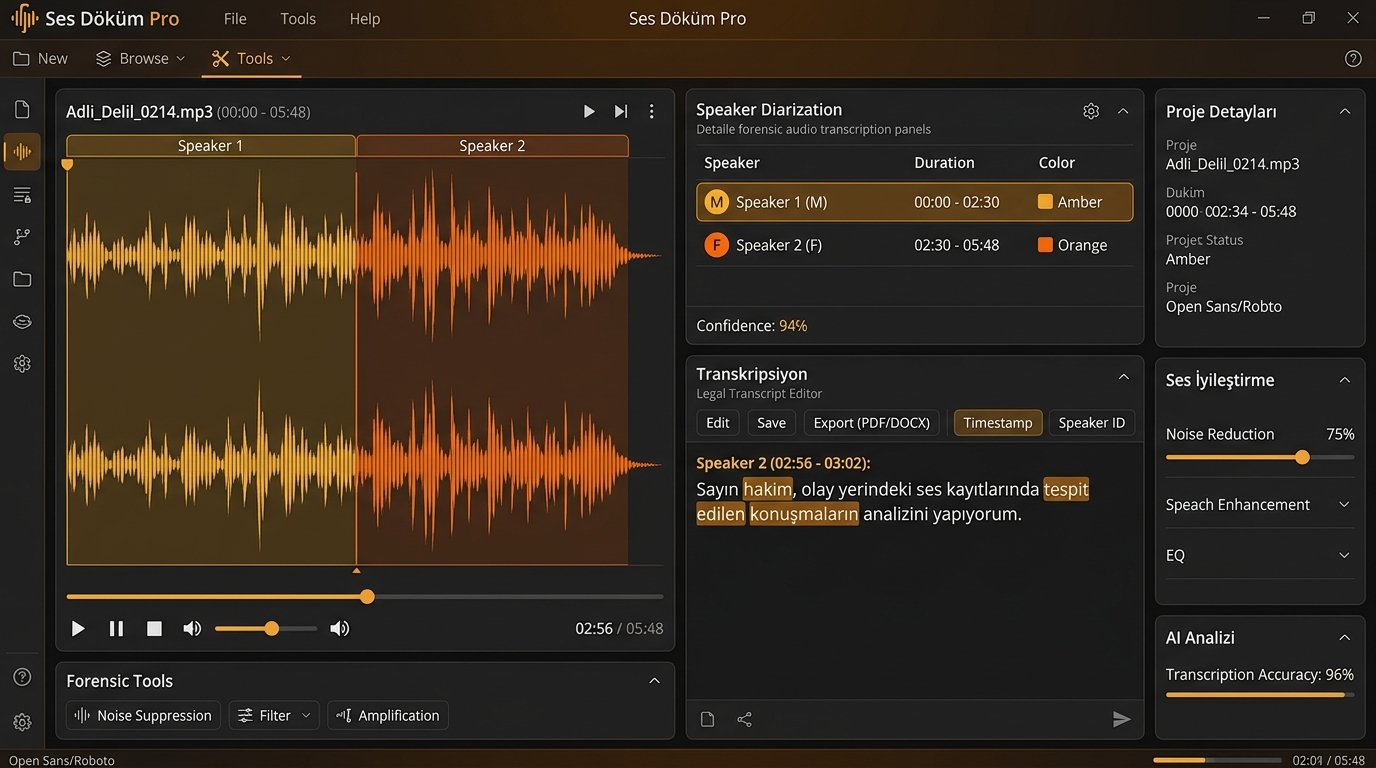This screenshot has height=768, width=1376.
Task: Toggle the Timestamp display option
Action: (998, 423)
